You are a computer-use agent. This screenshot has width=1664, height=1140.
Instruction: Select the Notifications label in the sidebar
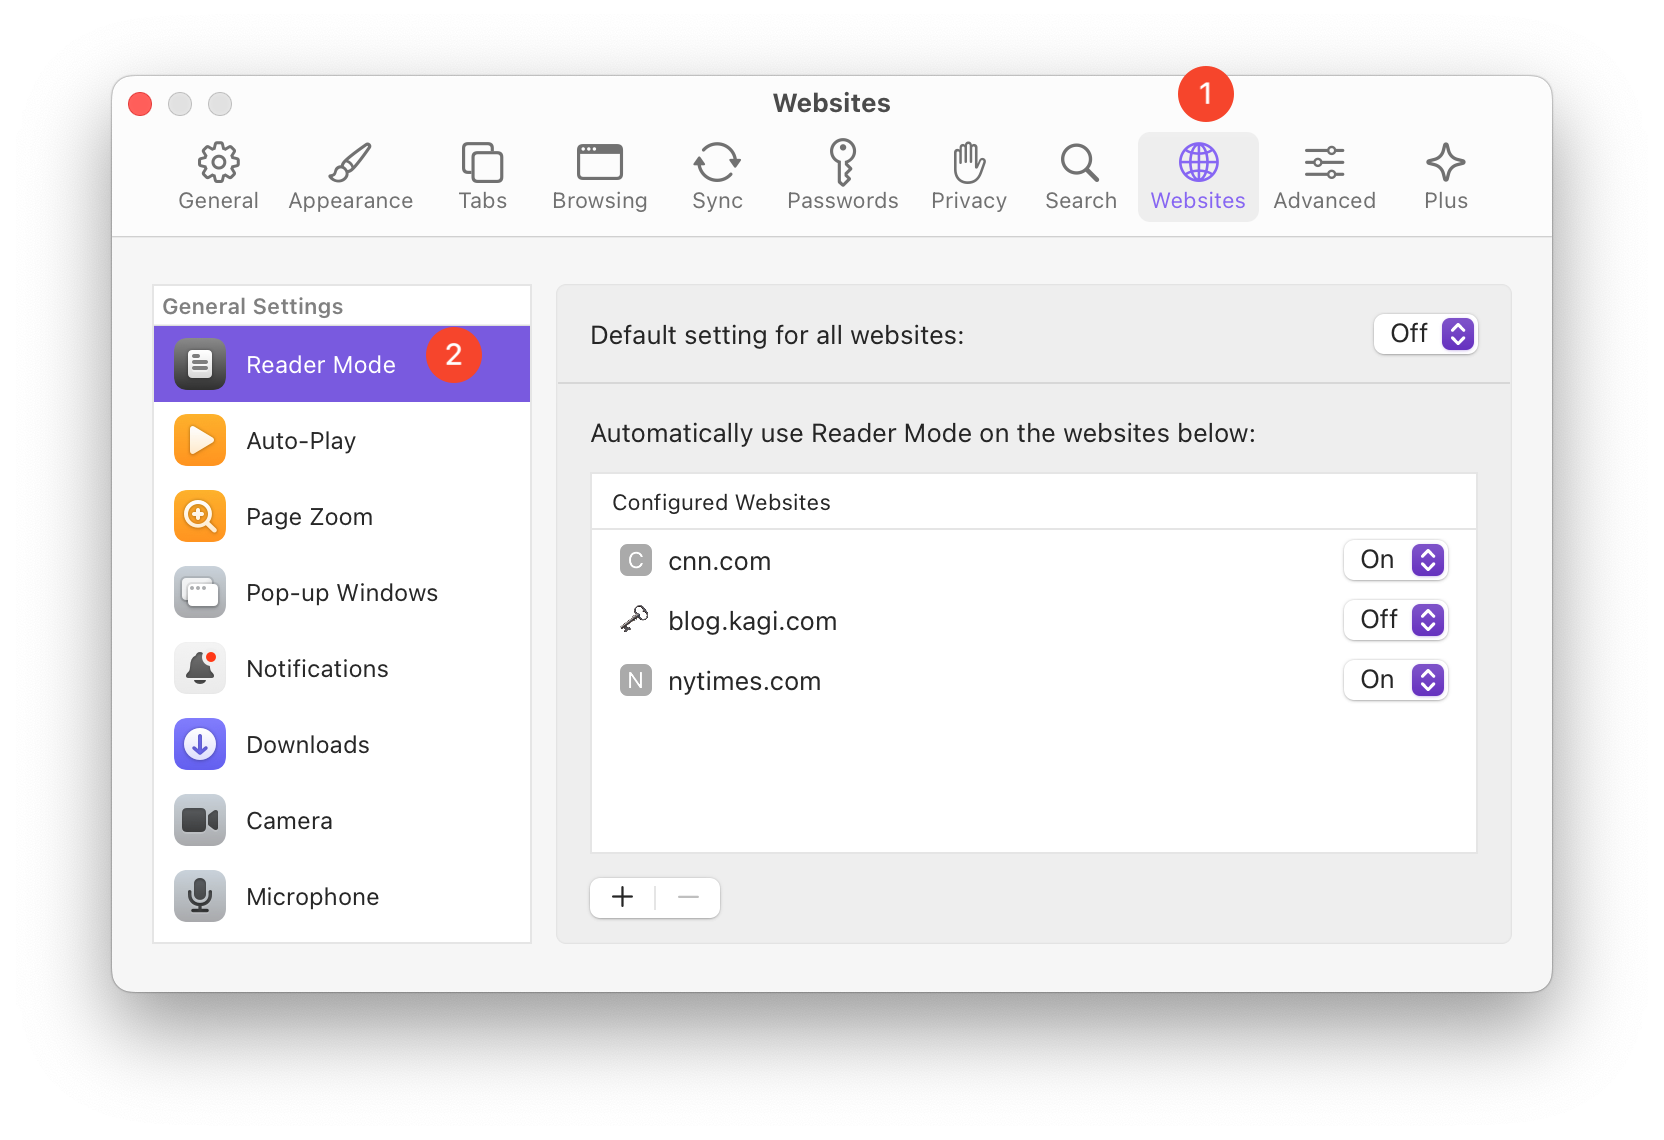[317, 669]
